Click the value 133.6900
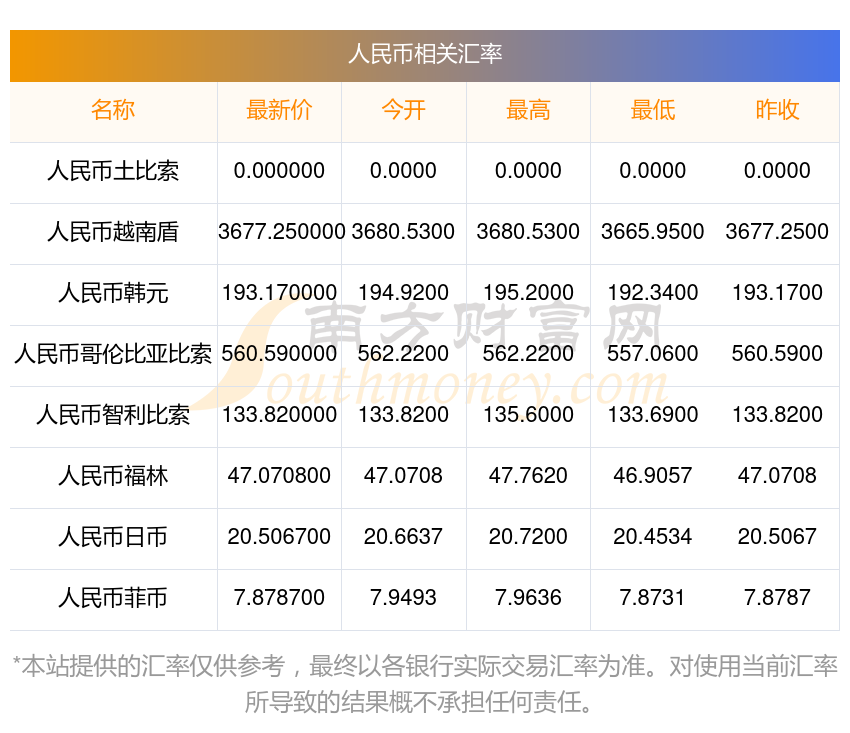The height and width of the screenshot is (733, 850). (x=653, y=415)
